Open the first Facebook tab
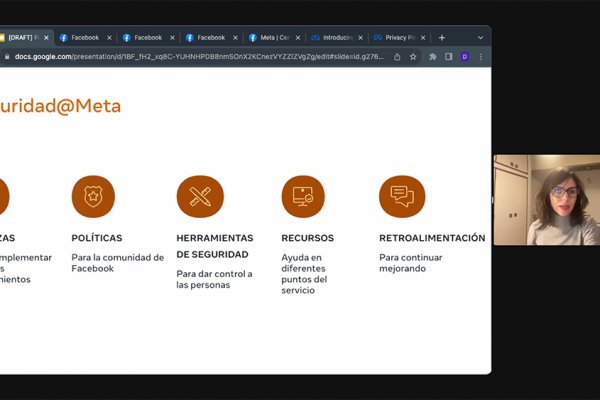 click(x=85, y=38)
